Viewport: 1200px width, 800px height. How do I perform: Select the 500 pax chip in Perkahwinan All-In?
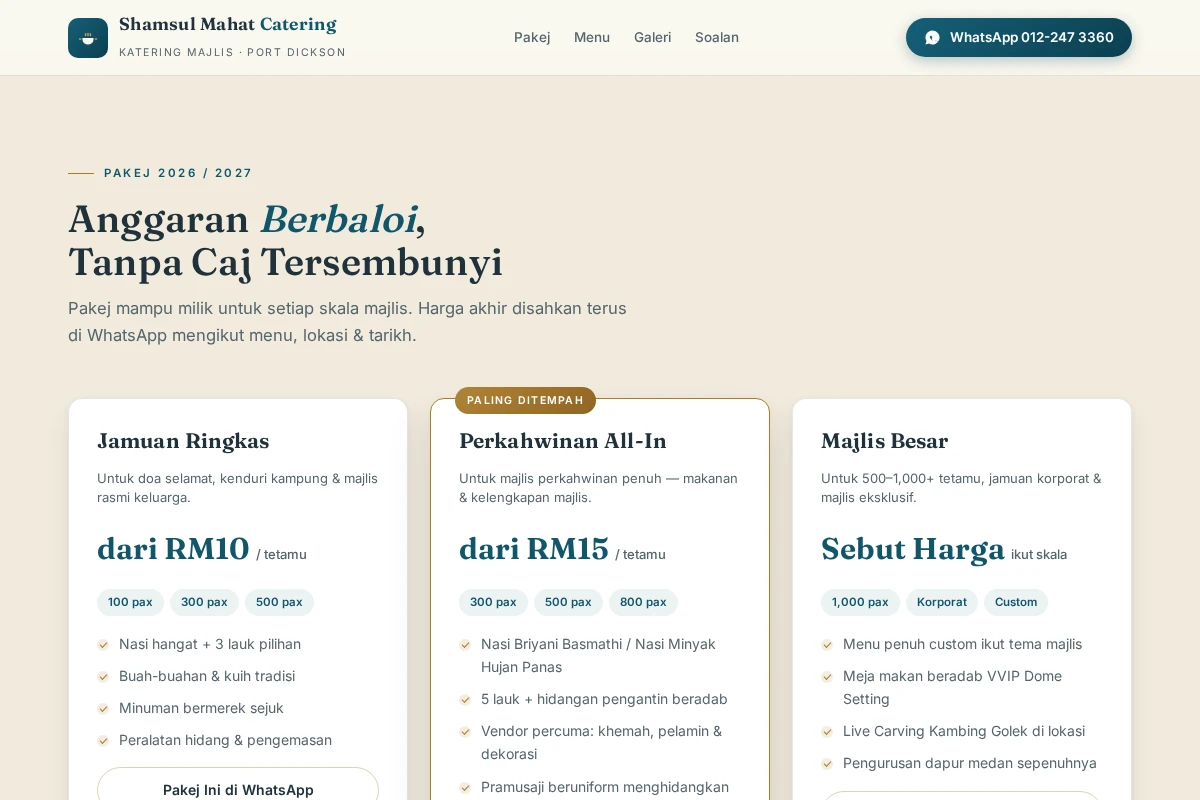[568, 602]
